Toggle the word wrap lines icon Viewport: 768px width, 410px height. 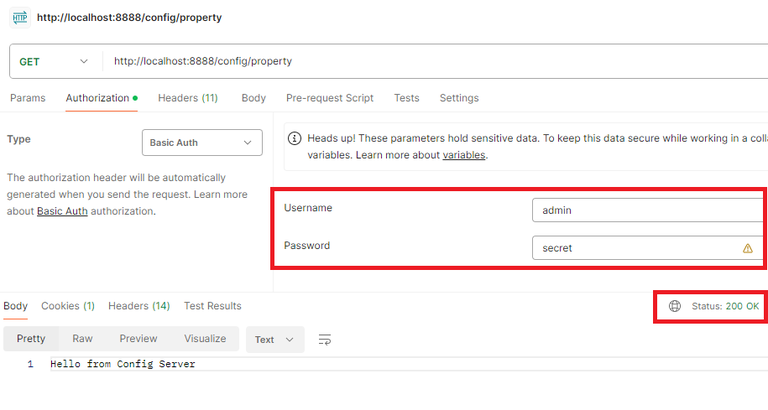(x=325, y=340)
